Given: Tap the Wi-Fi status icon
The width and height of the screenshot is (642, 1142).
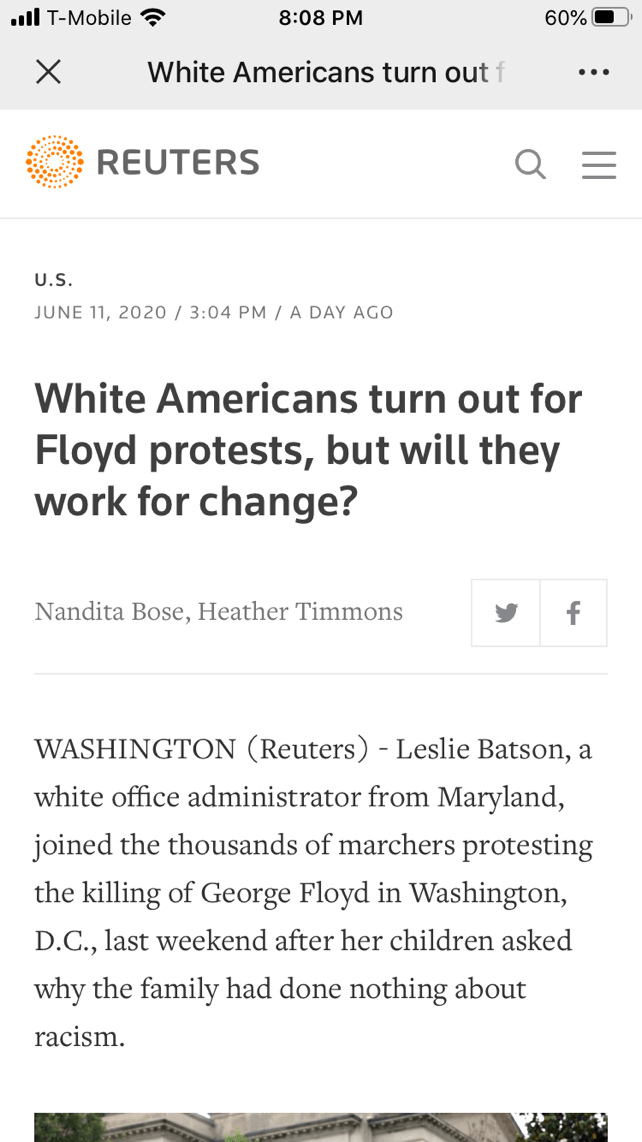Looking at the screenshot, I should 153,17.
